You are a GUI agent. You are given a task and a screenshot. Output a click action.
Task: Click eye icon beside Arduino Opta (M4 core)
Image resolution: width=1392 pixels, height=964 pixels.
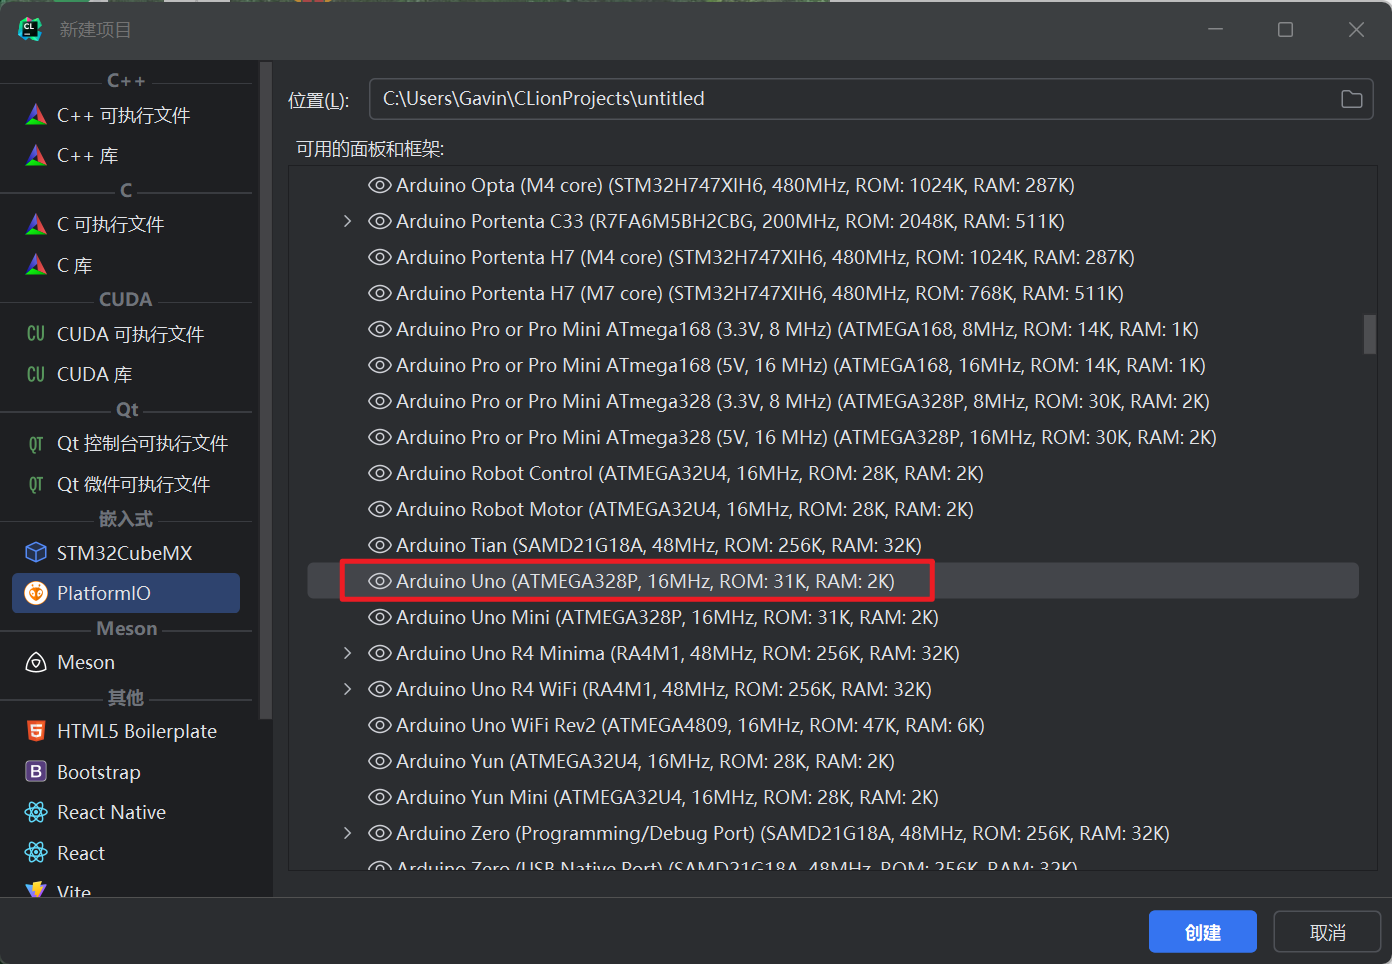(x=380, y=185)
